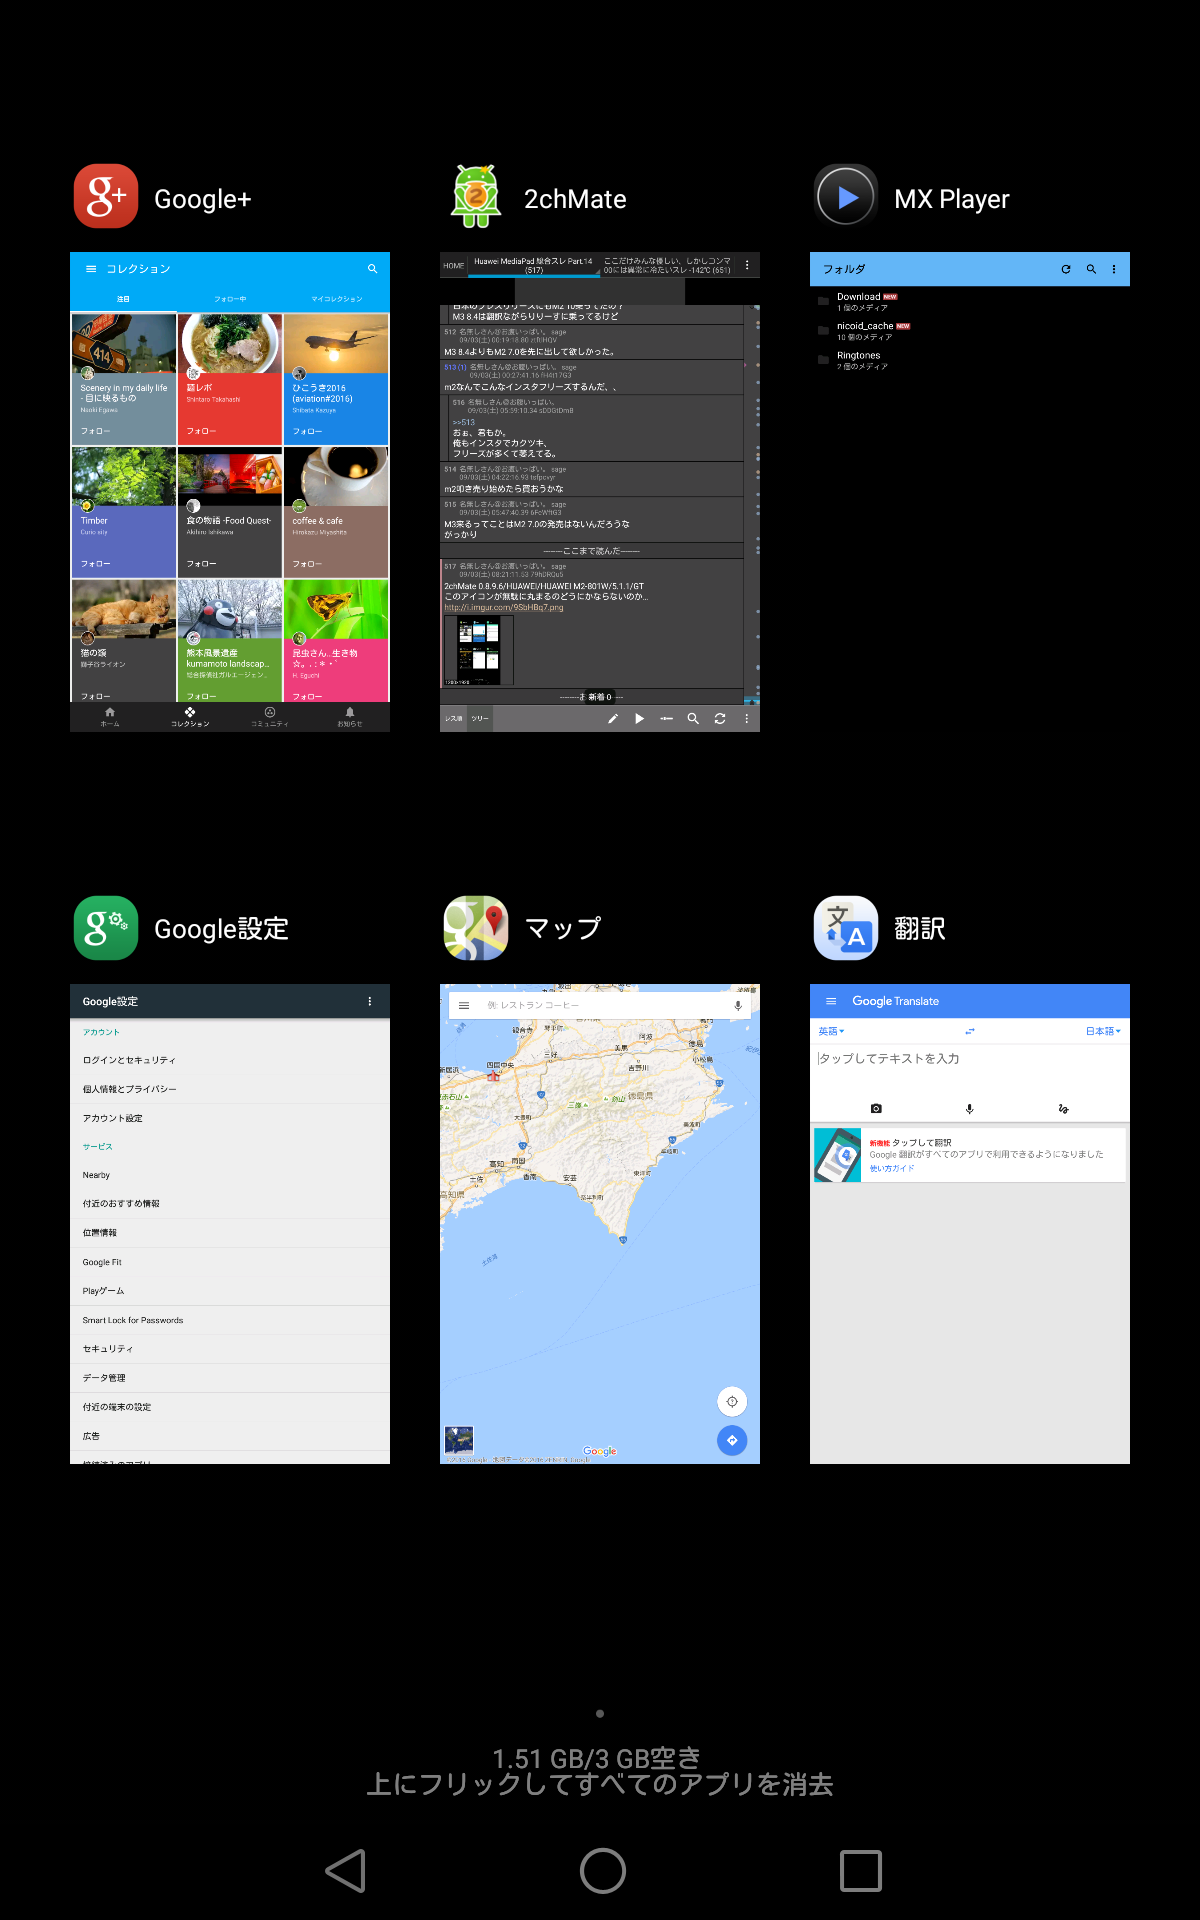Open 個人情報とプライバシー in Google設定
This screenshot has width=1200, height=1920.
(230, 1089)
